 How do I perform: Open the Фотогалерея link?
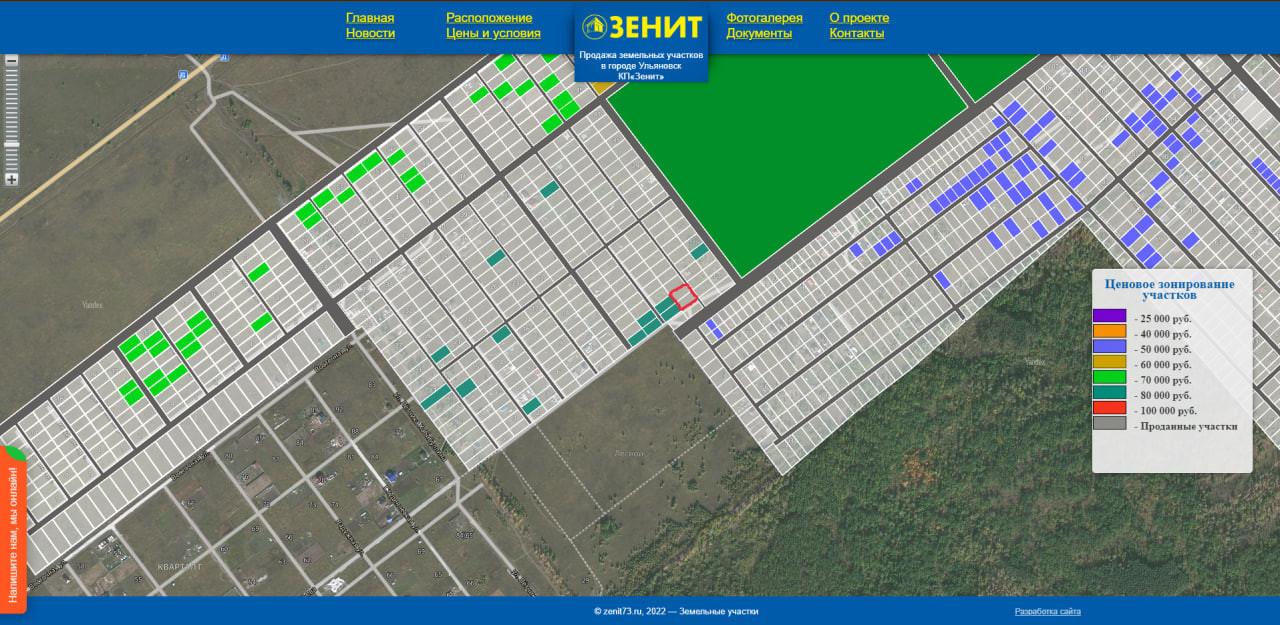pos(764,18)
